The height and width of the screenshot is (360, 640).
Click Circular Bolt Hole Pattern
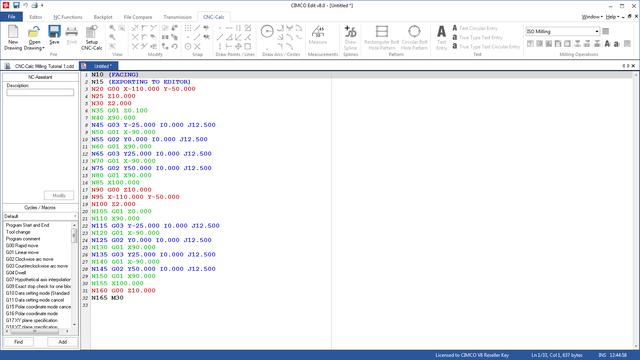(414, 37)
